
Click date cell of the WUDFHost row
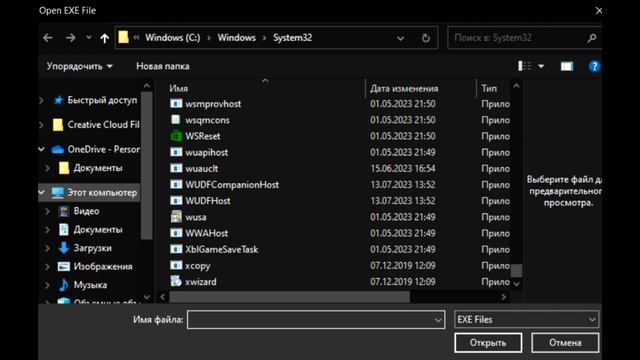pos(402,201)
